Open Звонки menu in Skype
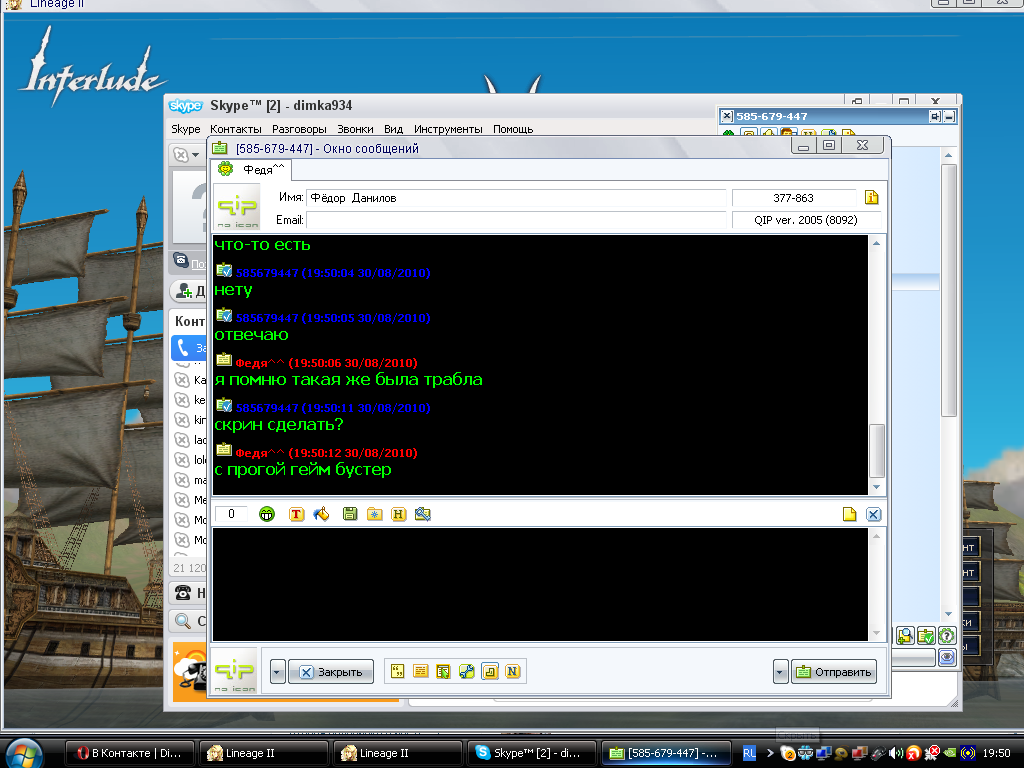The width and height of the screenshot is (1024, 768). (x=355, y=129)
